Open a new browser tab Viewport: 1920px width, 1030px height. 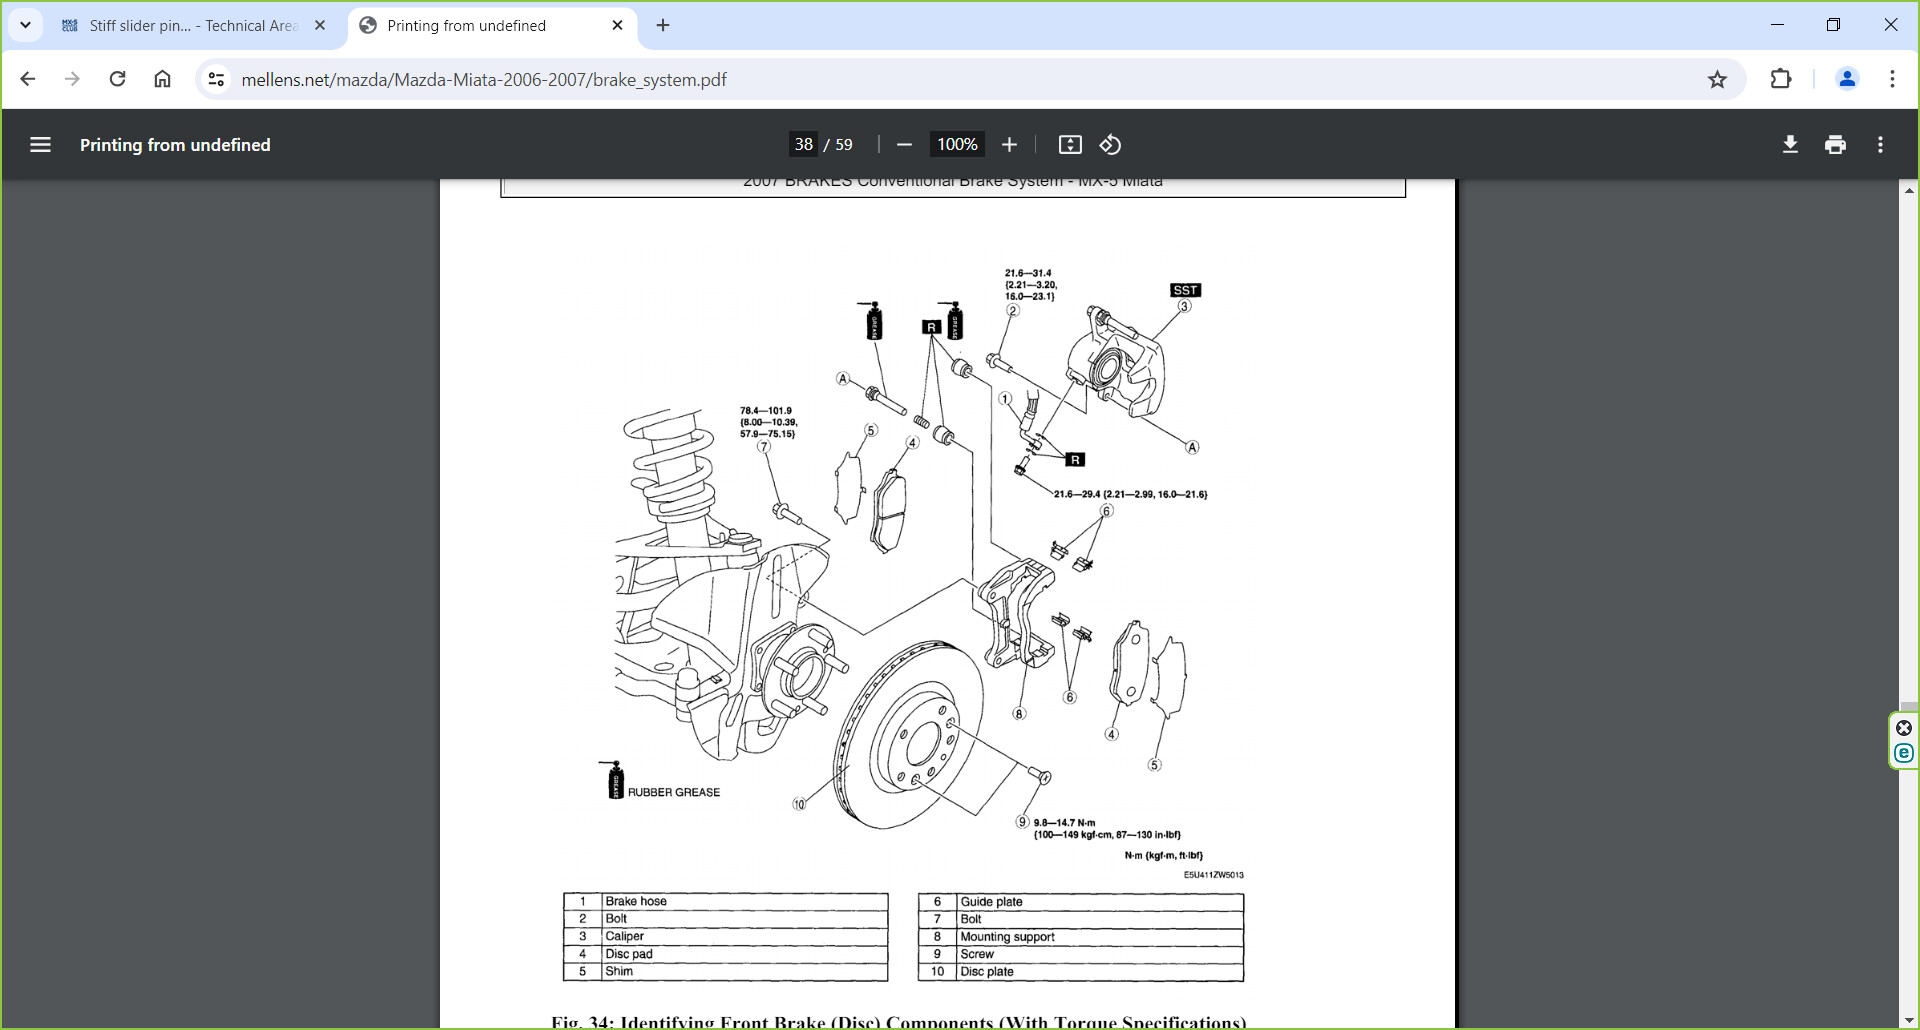point(663,26)
